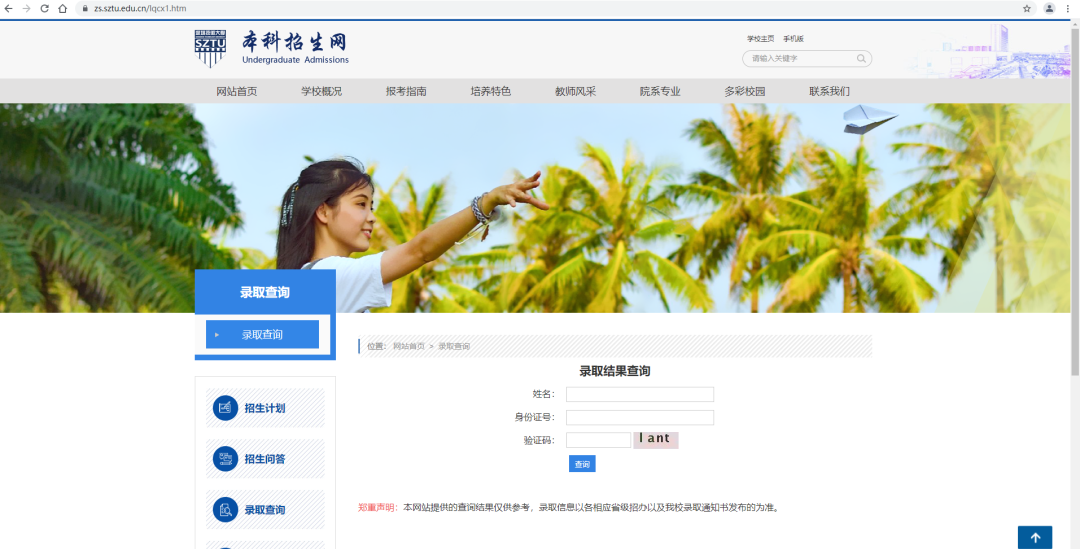Open 报考指南 navigation item
Viewport: 1080px width, 549px height.
point(406,91)
